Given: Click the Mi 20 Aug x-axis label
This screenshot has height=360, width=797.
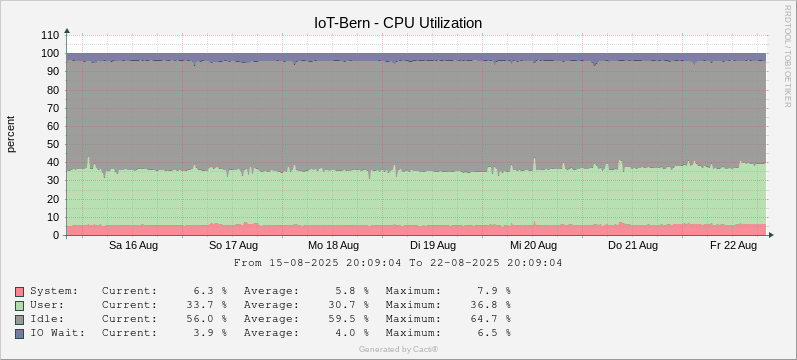Looking at the screenshot, I should point(533,246).
